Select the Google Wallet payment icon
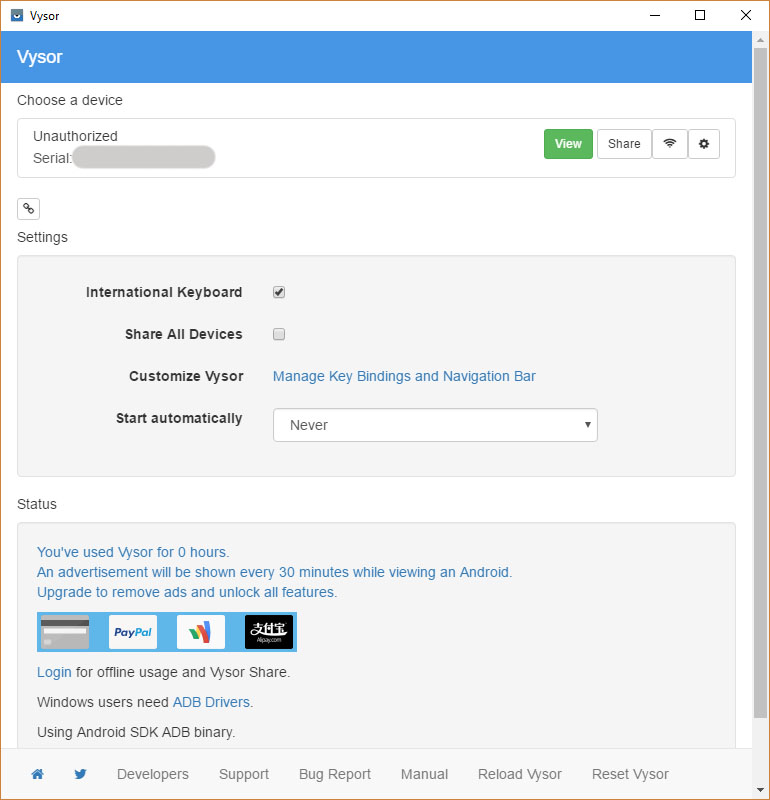 point(201,632)
